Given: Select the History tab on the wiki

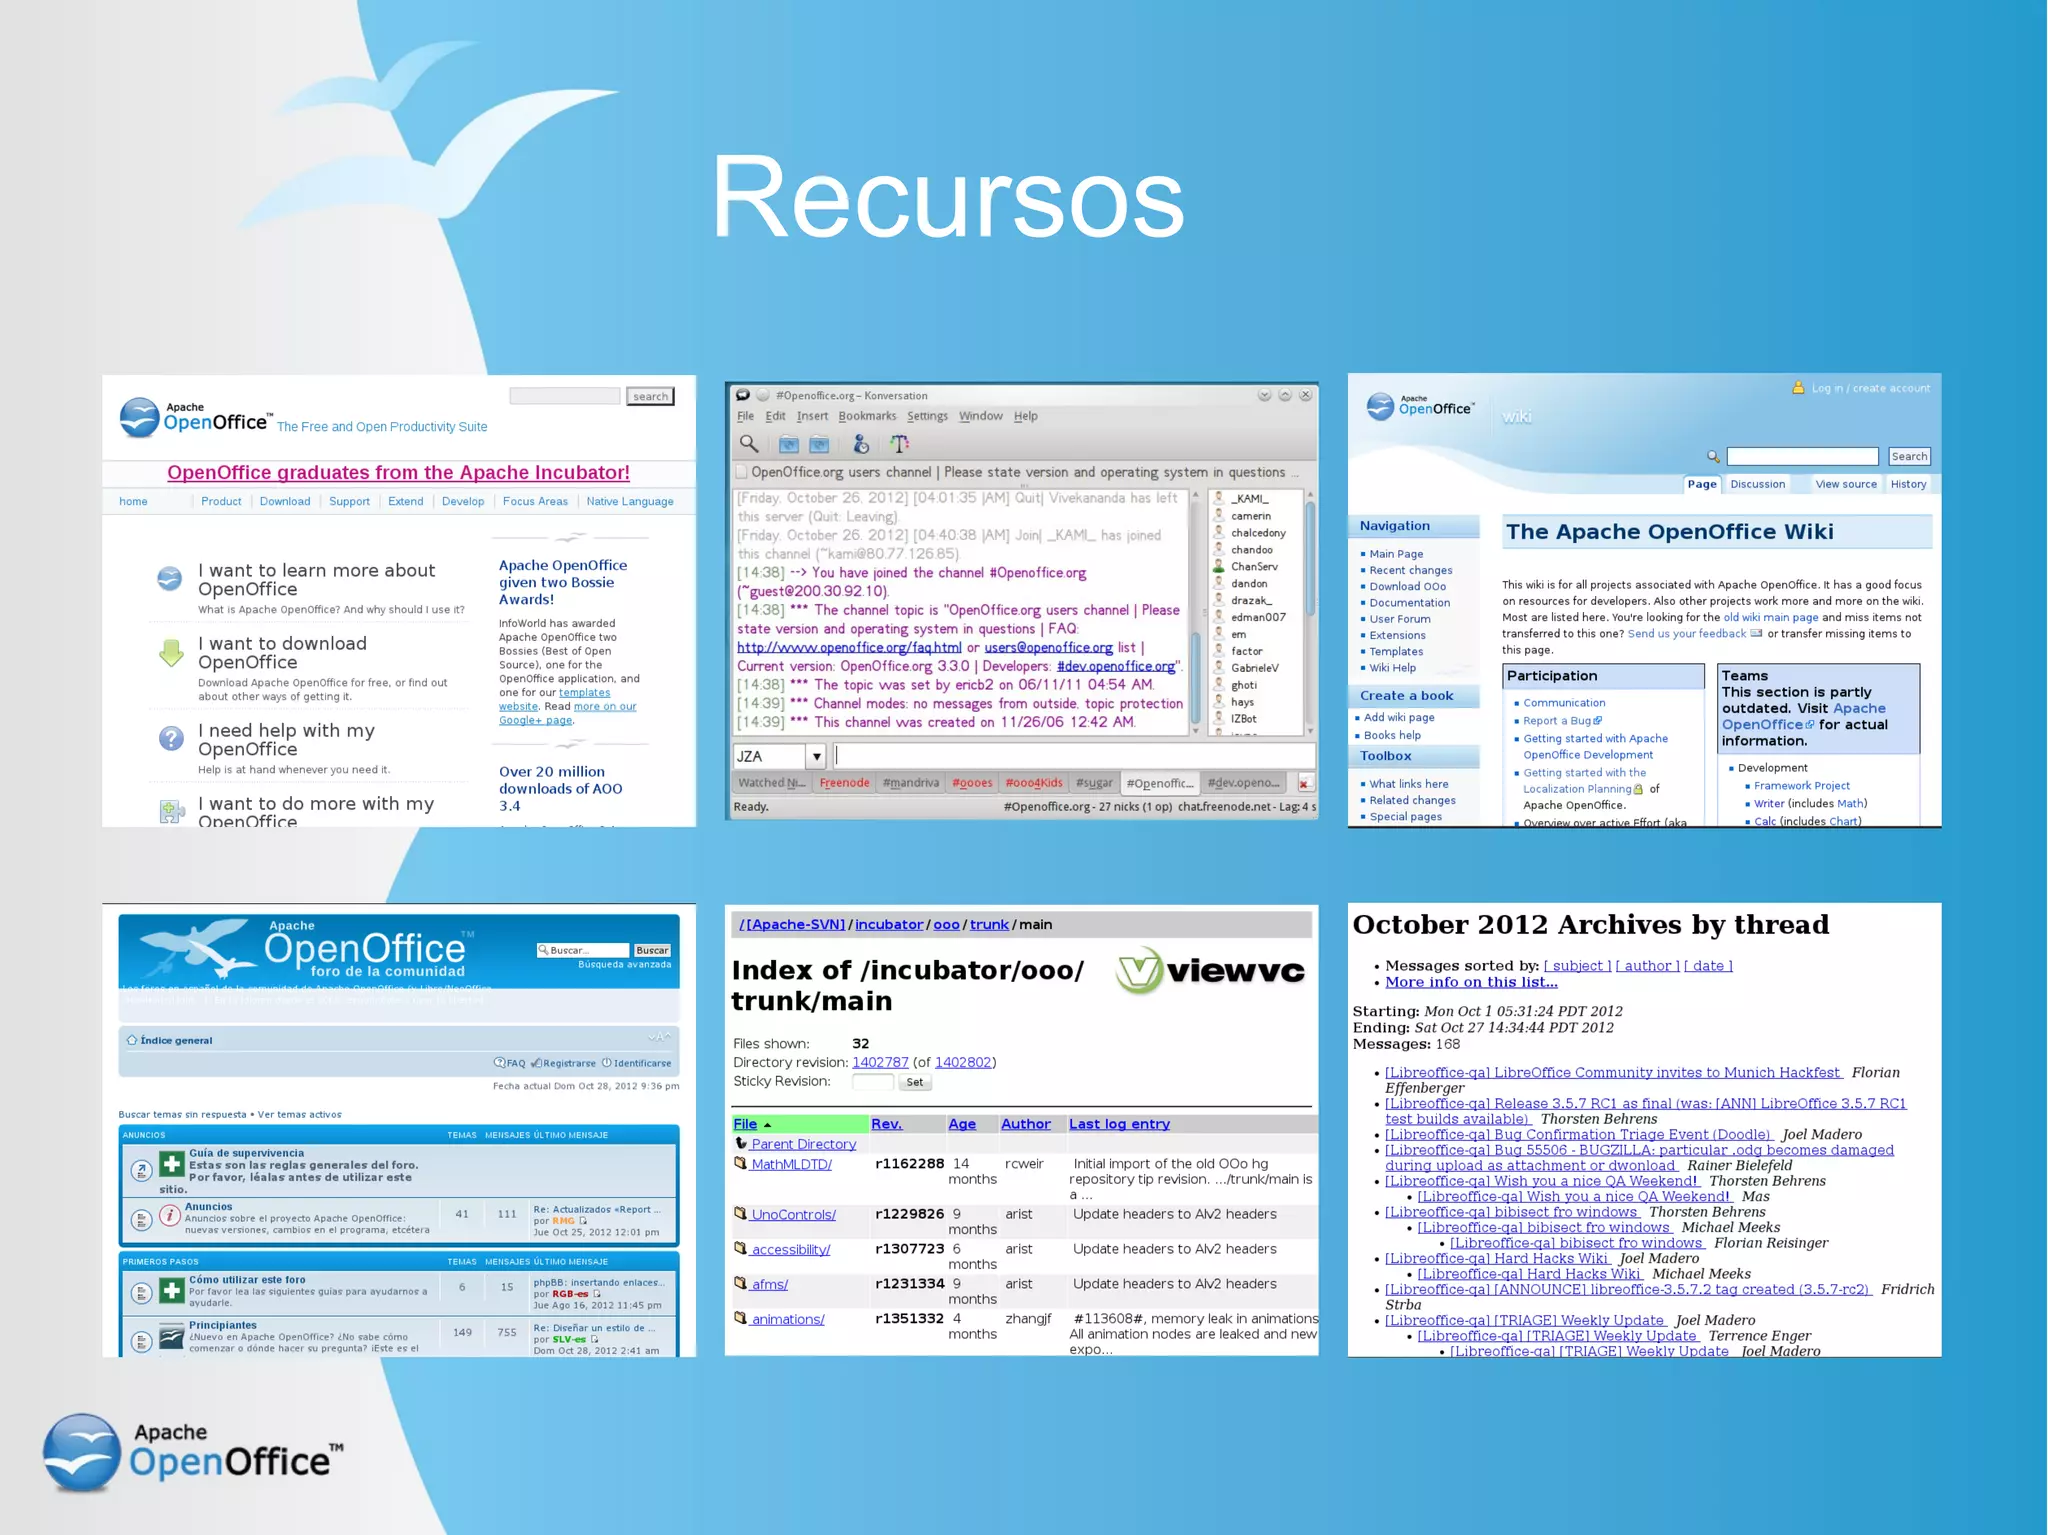Looking at the screenshot, I should (x=1908, y=484).
